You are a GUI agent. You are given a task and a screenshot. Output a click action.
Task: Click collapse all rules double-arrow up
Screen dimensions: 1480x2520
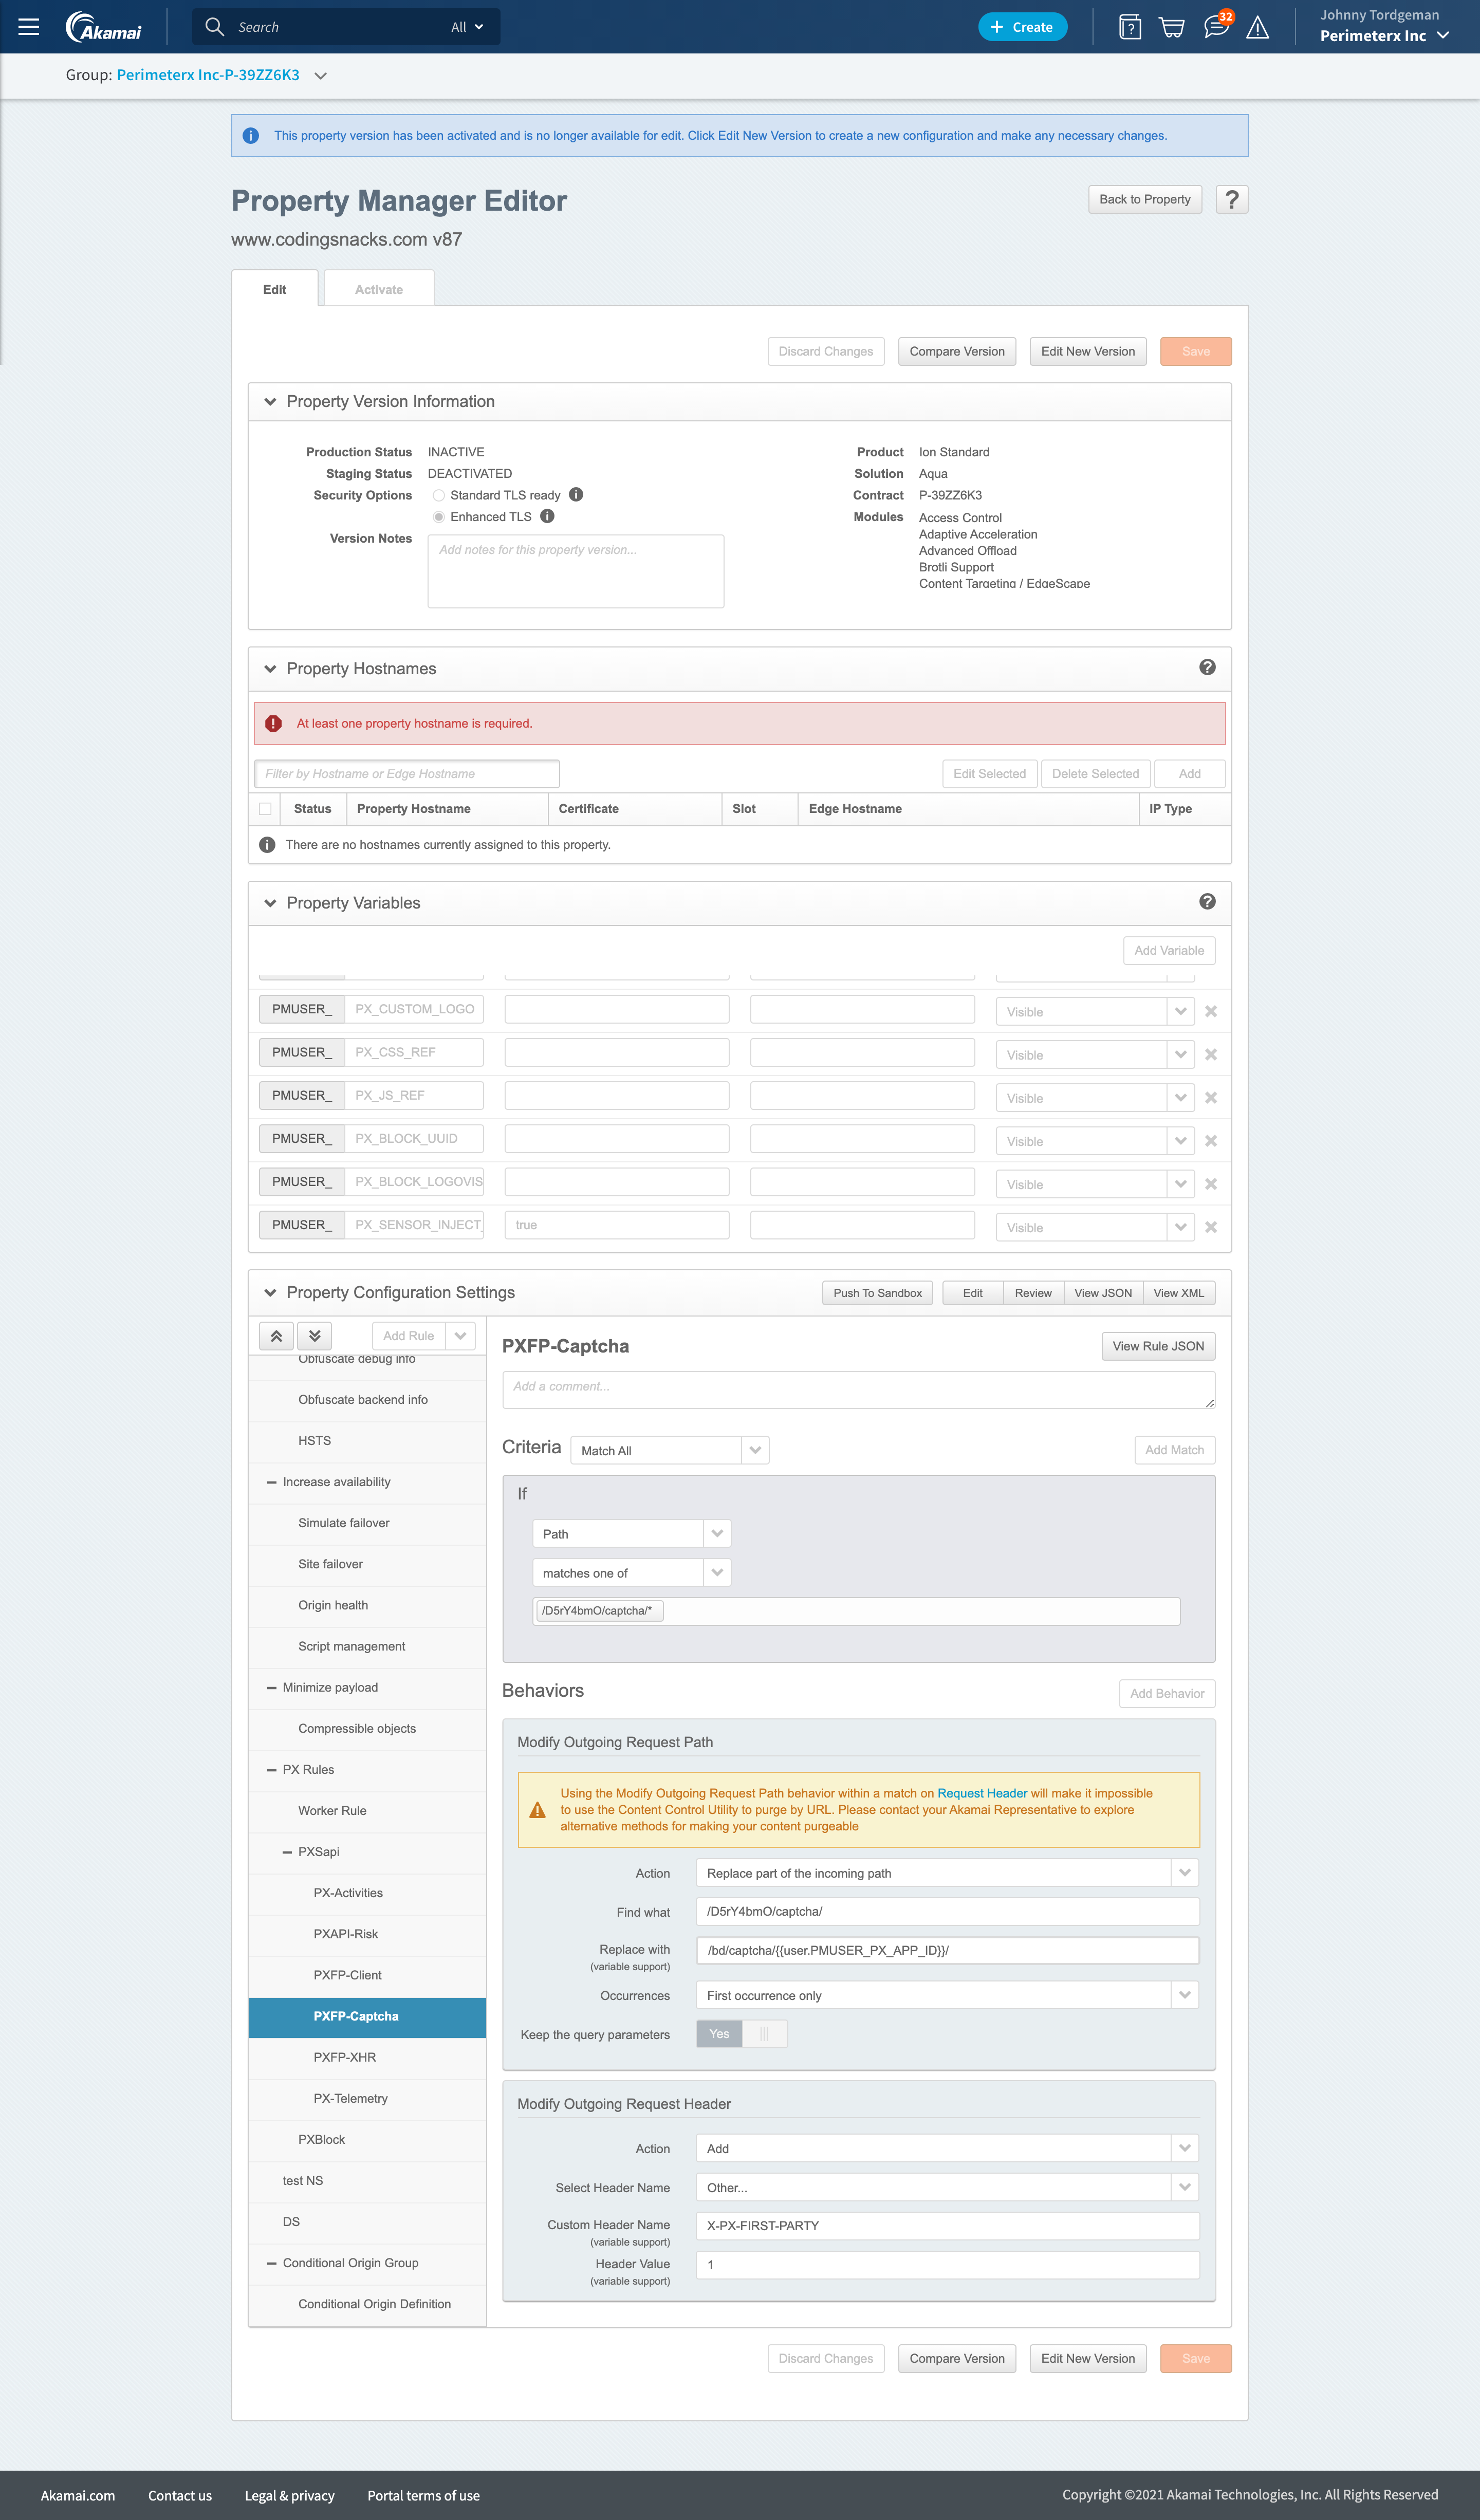pos(277,1335)
